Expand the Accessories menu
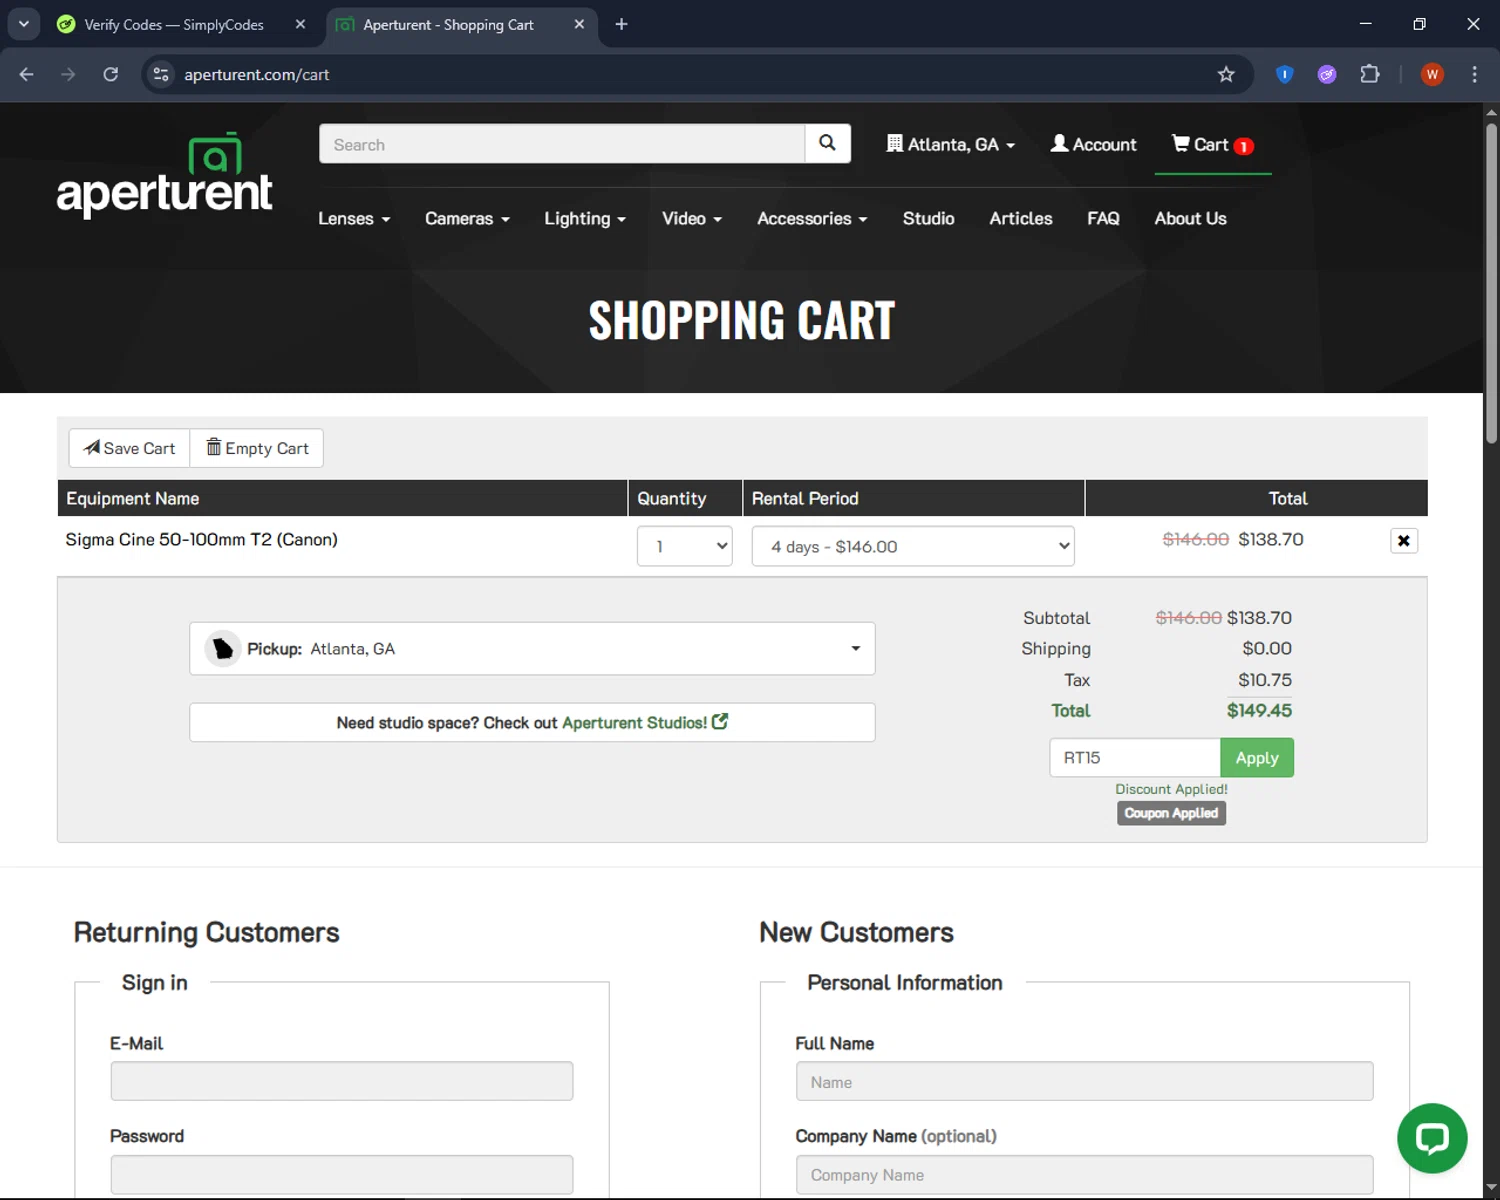 click(x=812, y=219)
